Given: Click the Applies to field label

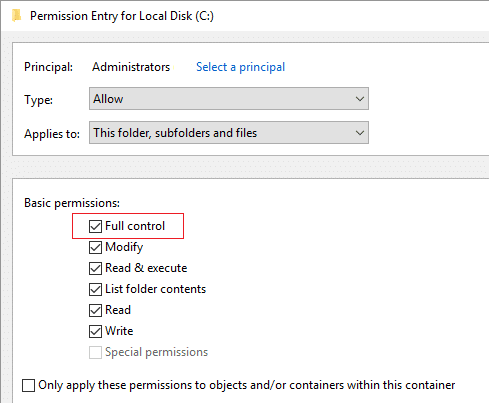Looking at the screenshot, I should (x=52, y=134).
